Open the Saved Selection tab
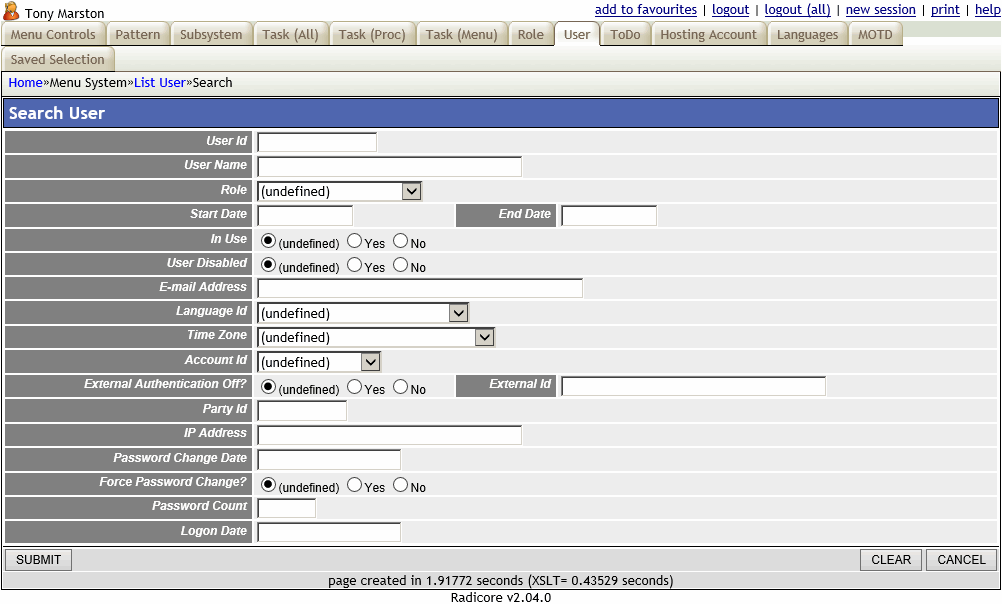The image size is (1002, 604). (57, 59)
